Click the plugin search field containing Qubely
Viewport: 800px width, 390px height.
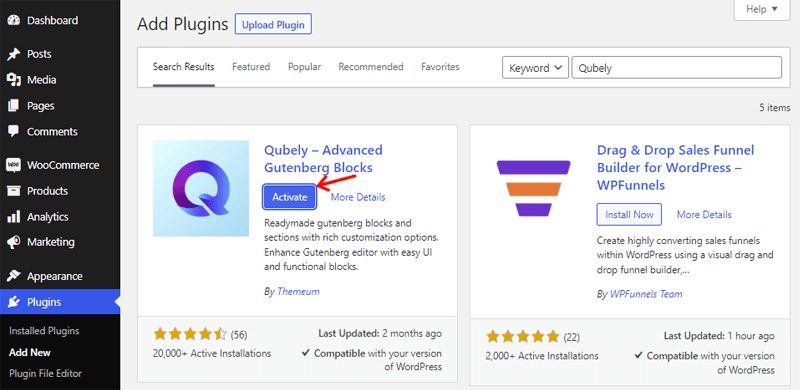tap(677, 68)
